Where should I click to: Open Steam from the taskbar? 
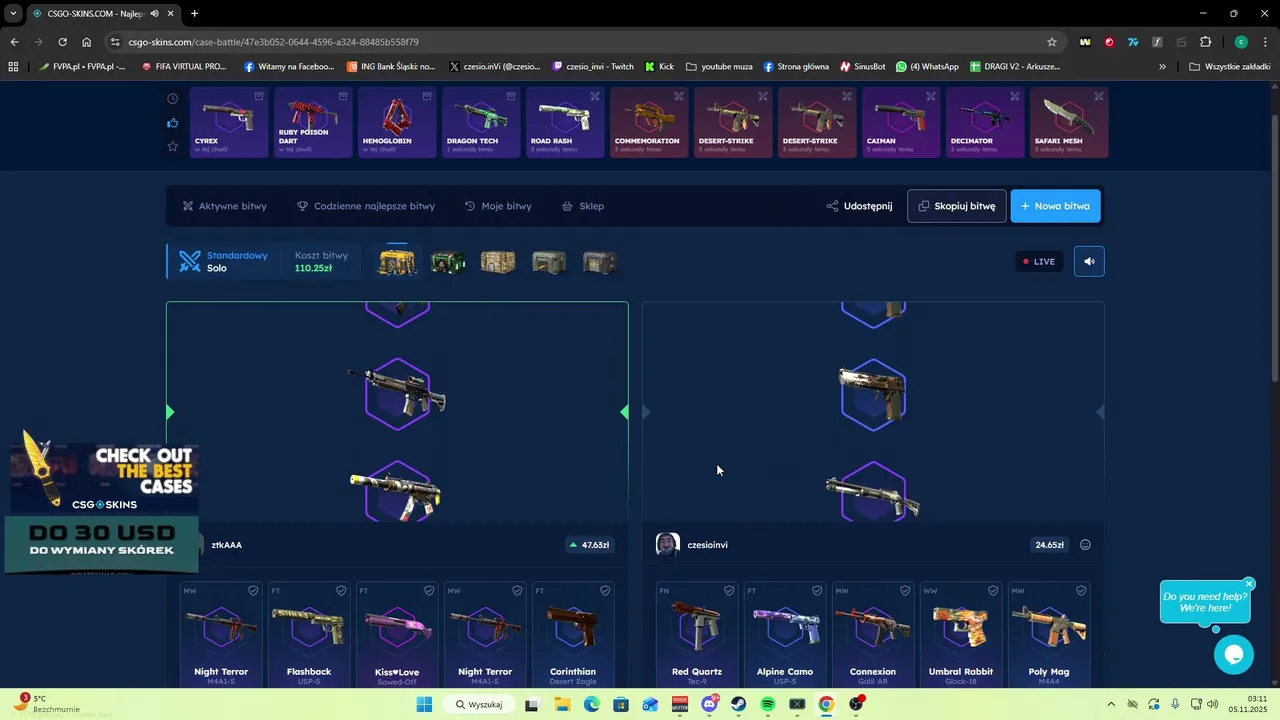[x=739, y=704]
